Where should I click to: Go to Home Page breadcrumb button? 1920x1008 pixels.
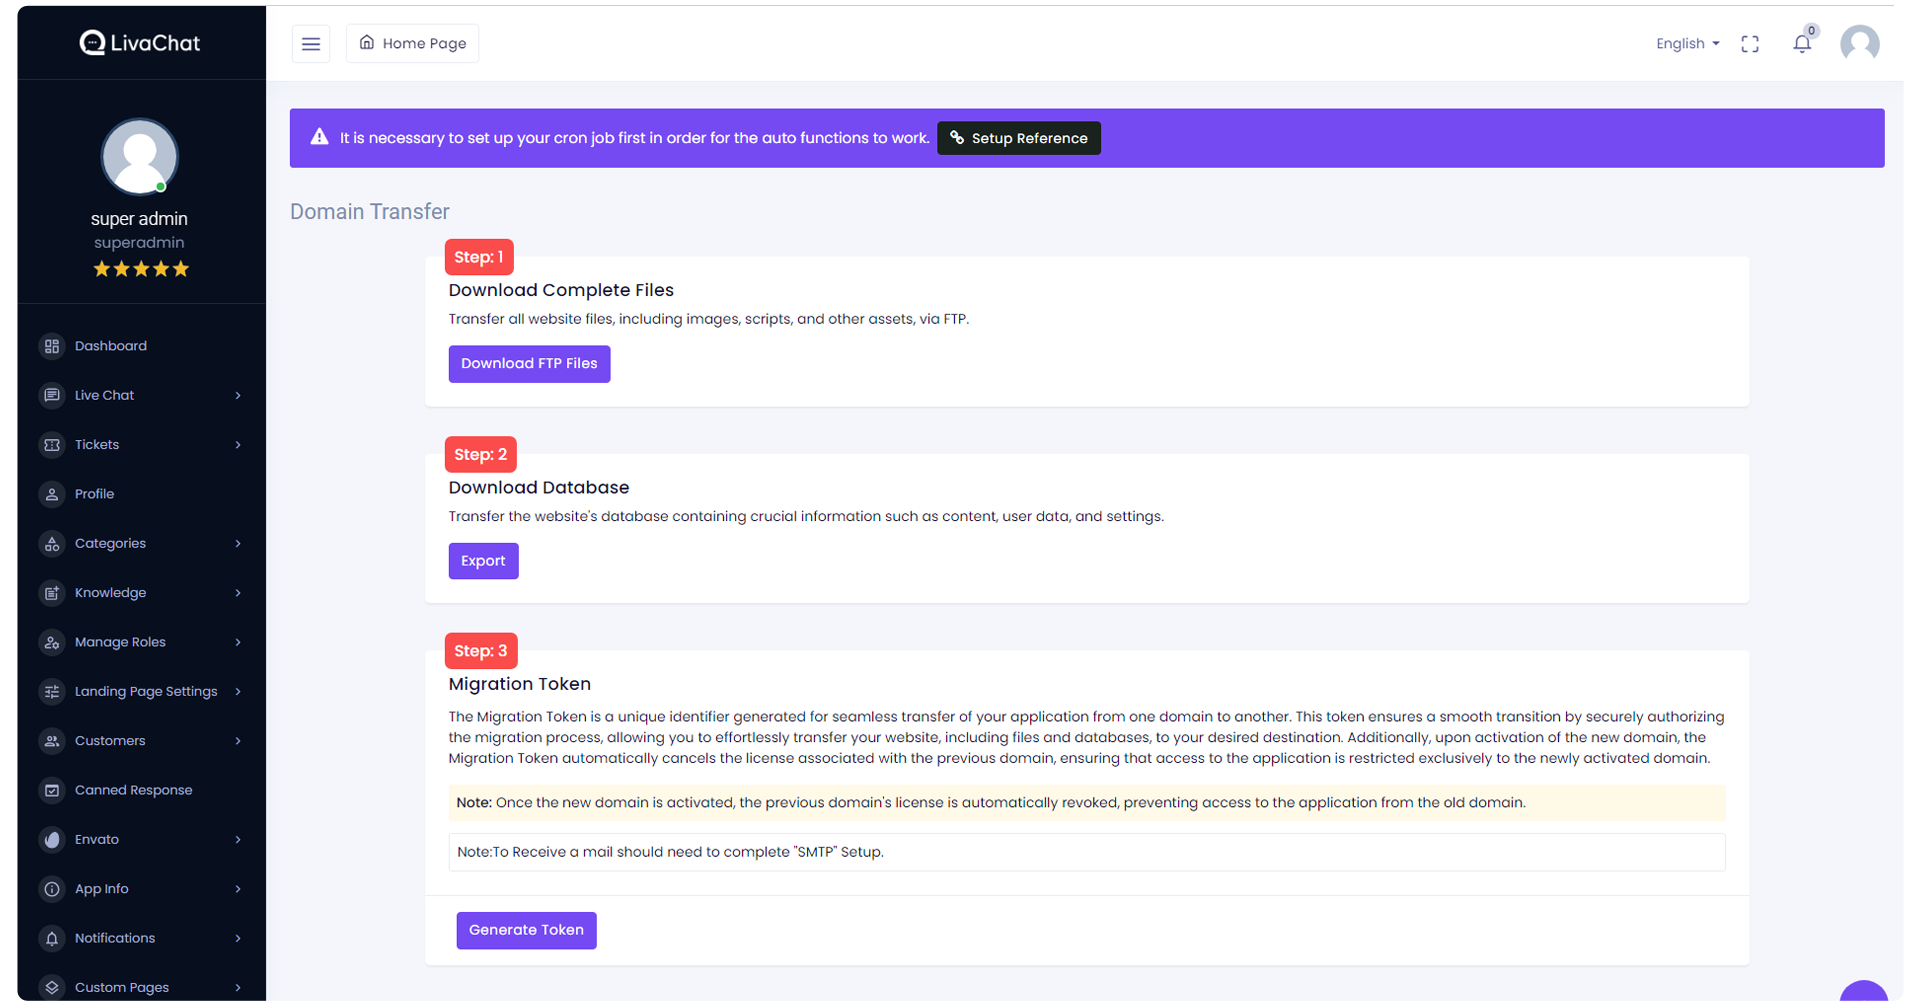(x=412, y=44)
